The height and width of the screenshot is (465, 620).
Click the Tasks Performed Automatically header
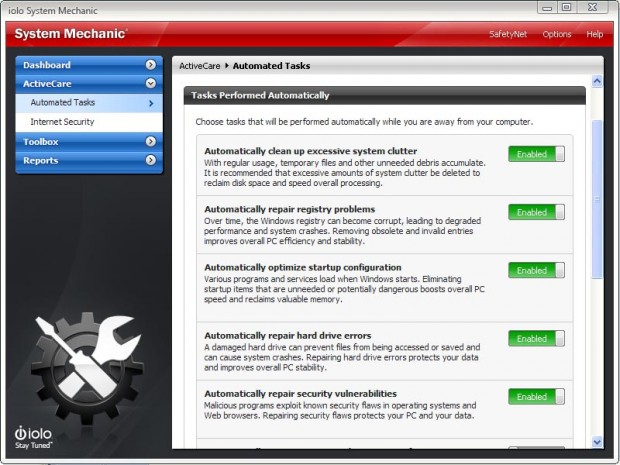click(x=384, y=95)
